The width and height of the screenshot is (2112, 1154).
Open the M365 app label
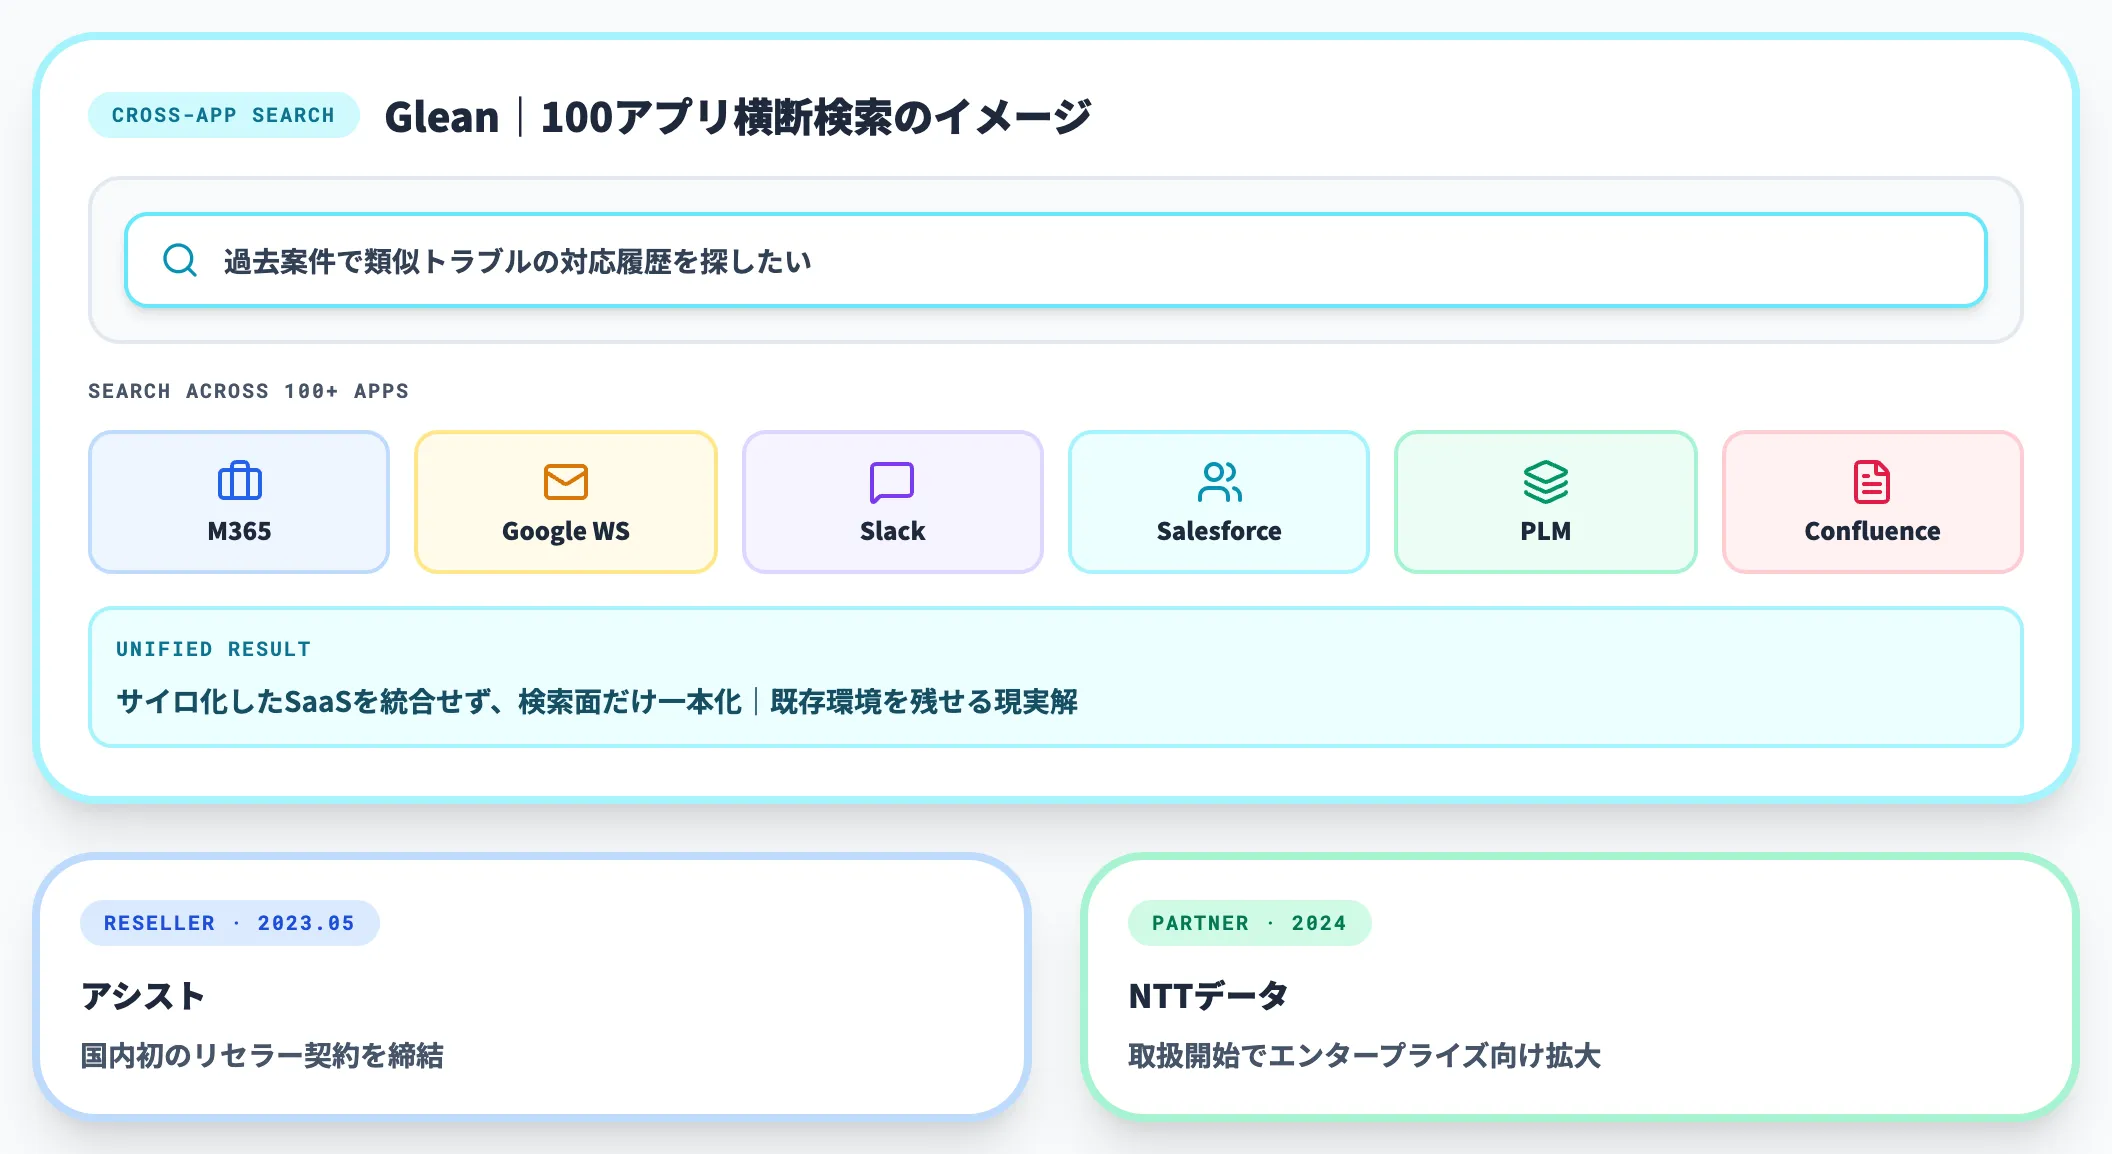(x=239, y=531)
